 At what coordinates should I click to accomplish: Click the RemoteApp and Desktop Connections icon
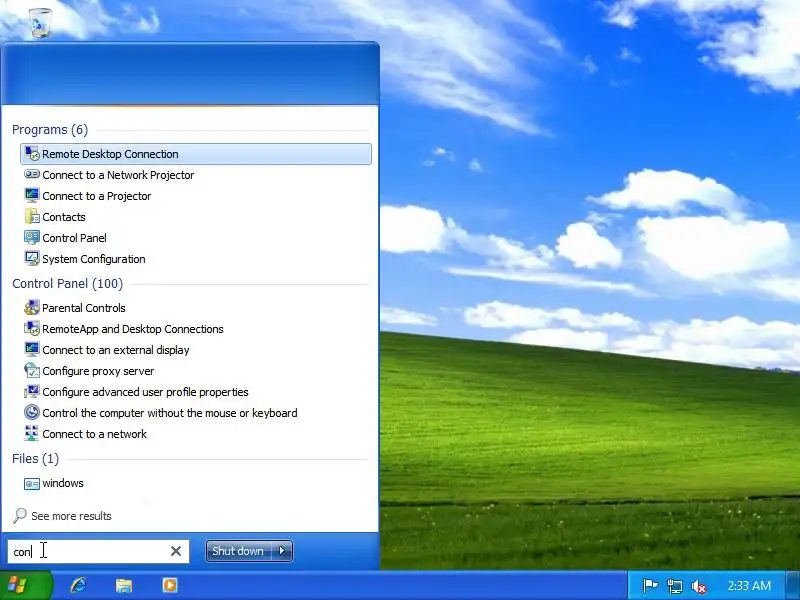click(32, 328)
